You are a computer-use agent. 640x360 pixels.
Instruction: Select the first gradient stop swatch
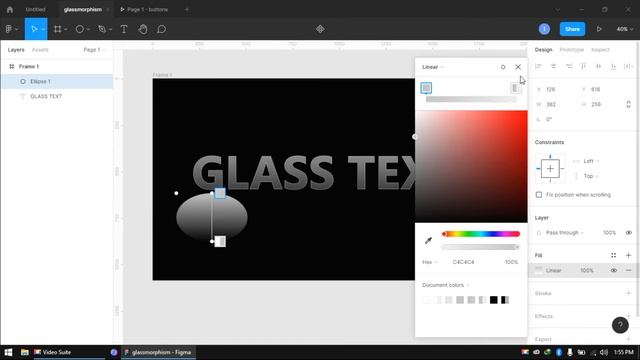pos(426,88)
